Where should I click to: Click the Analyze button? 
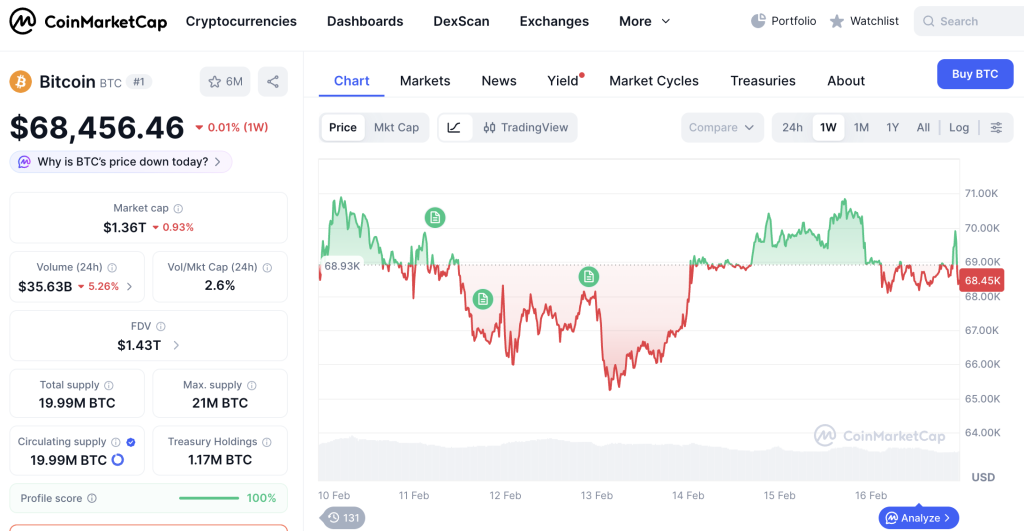coord(919,518)
